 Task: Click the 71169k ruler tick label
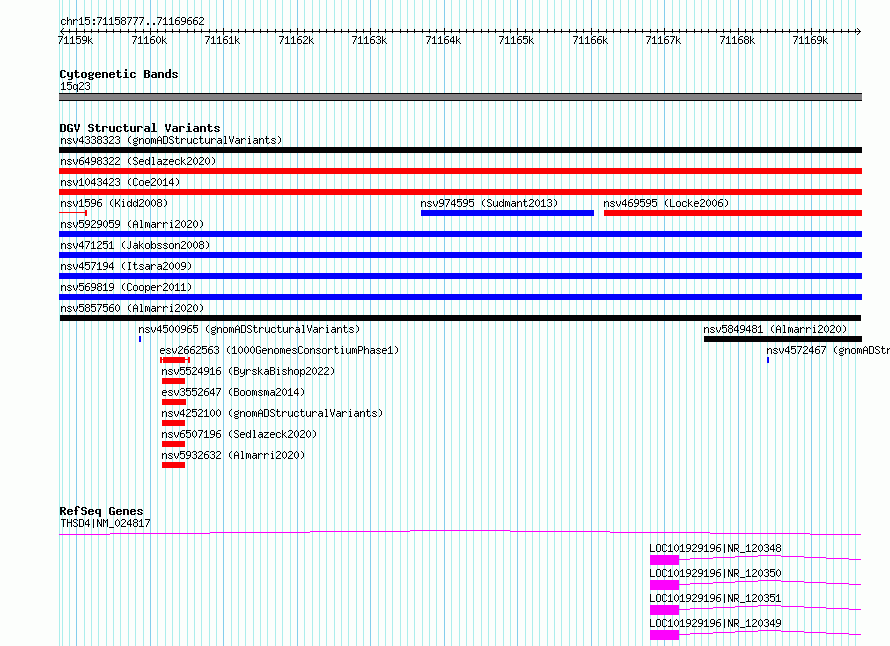tap(810, 40)
